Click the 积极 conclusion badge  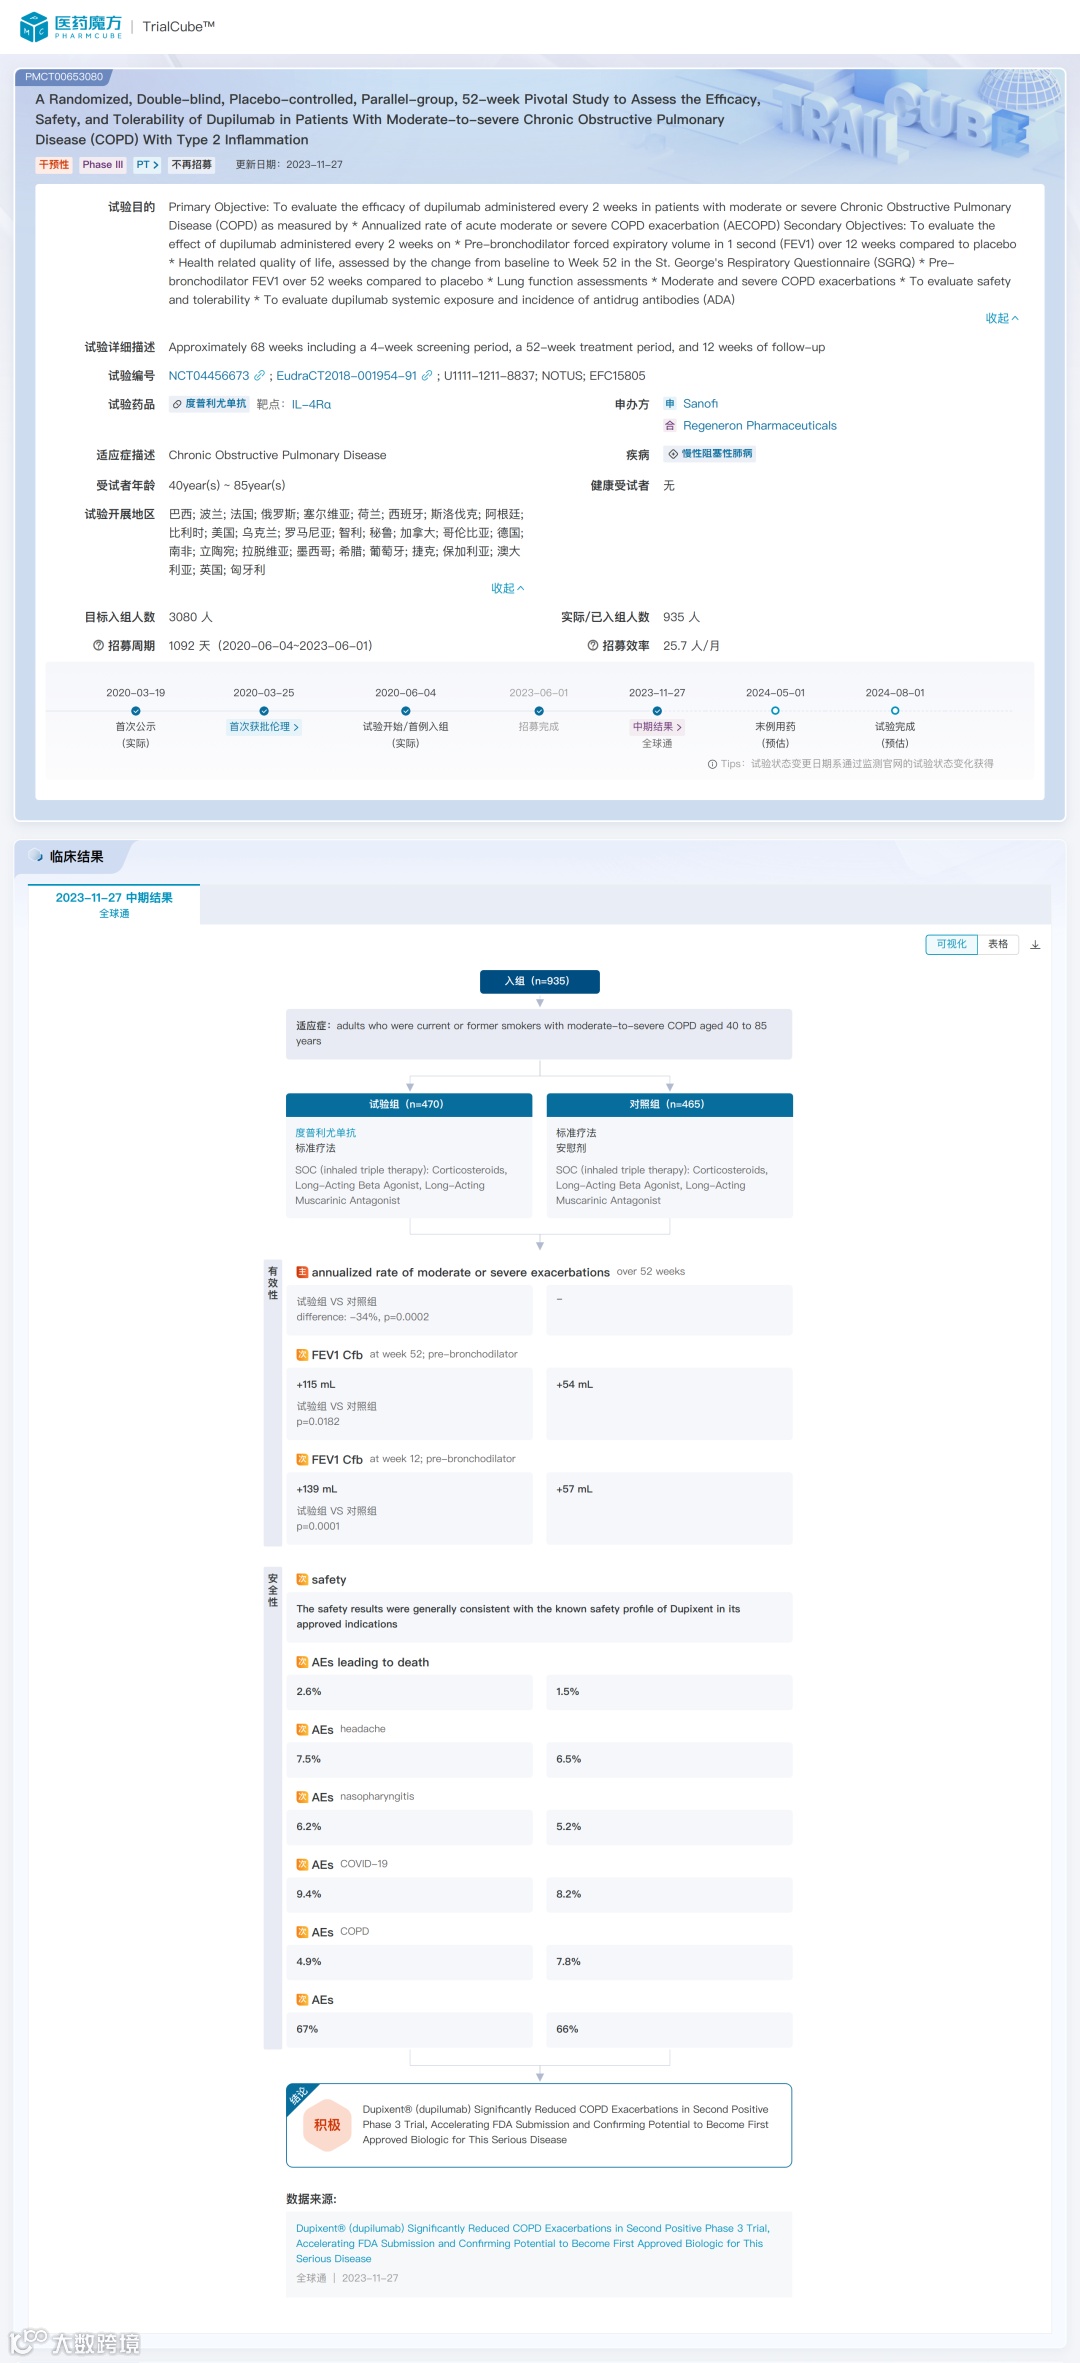tap(327, 2125)
